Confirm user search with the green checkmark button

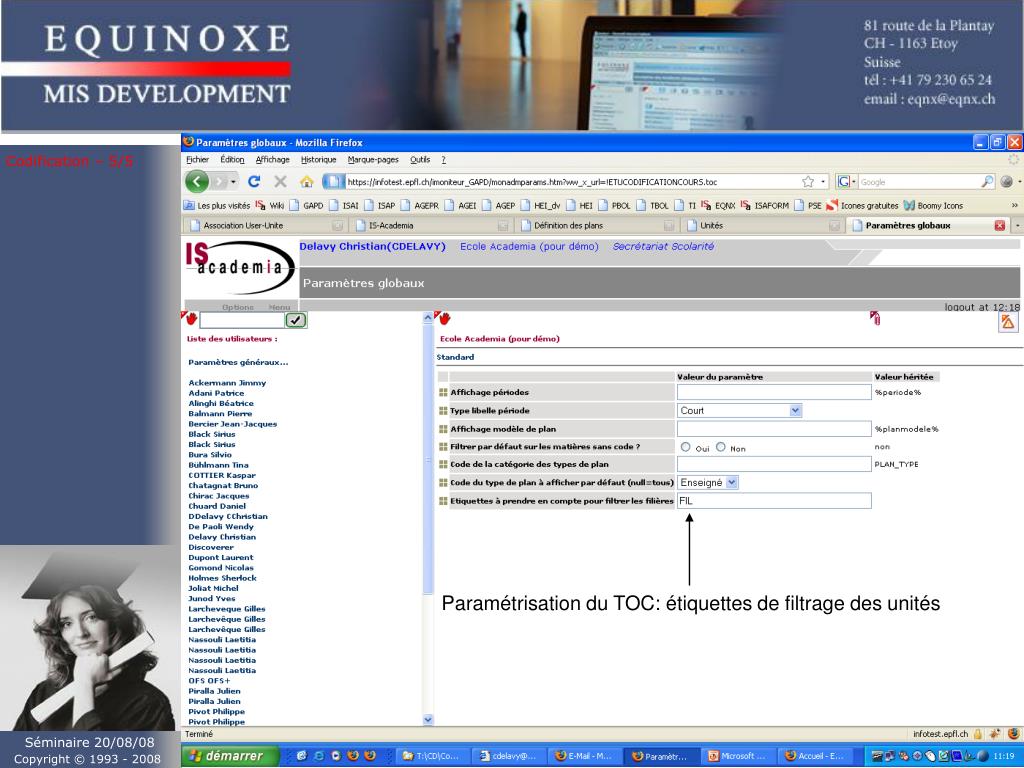[296, 320]
